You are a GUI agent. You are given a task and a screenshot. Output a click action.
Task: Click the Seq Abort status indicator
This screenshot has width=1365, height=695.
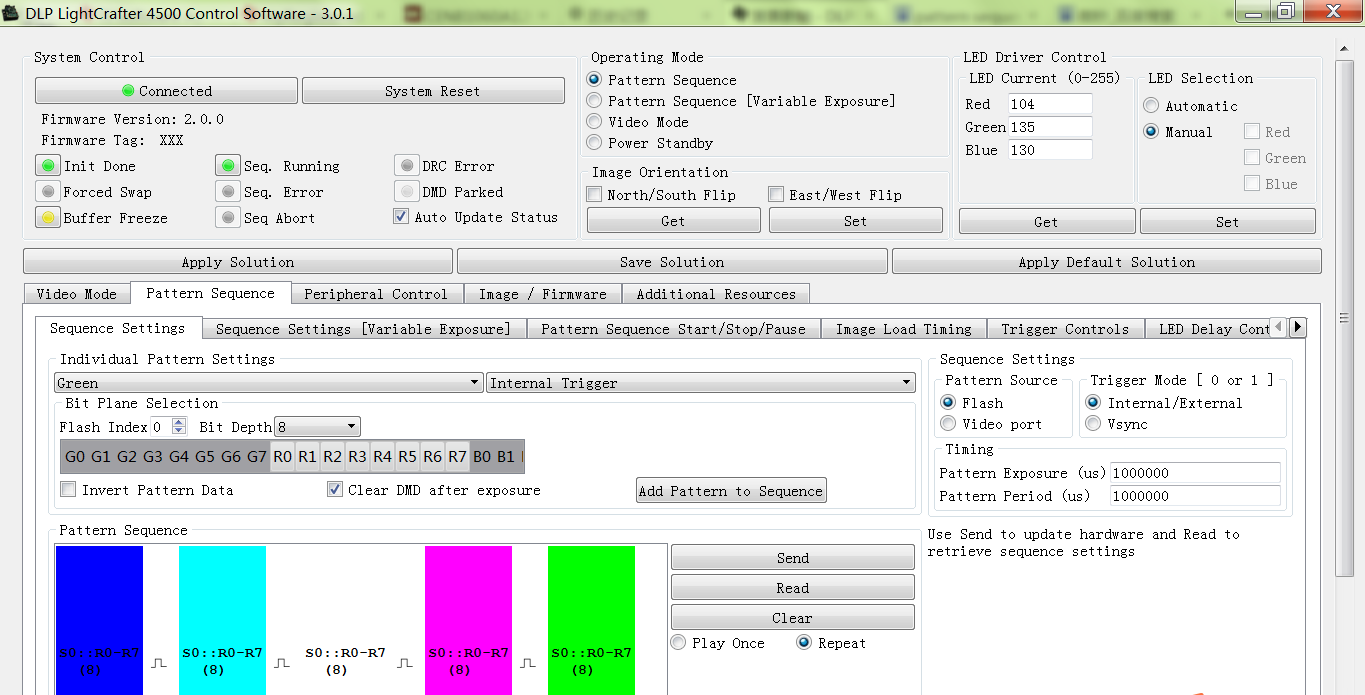click(x=228, y=218)
